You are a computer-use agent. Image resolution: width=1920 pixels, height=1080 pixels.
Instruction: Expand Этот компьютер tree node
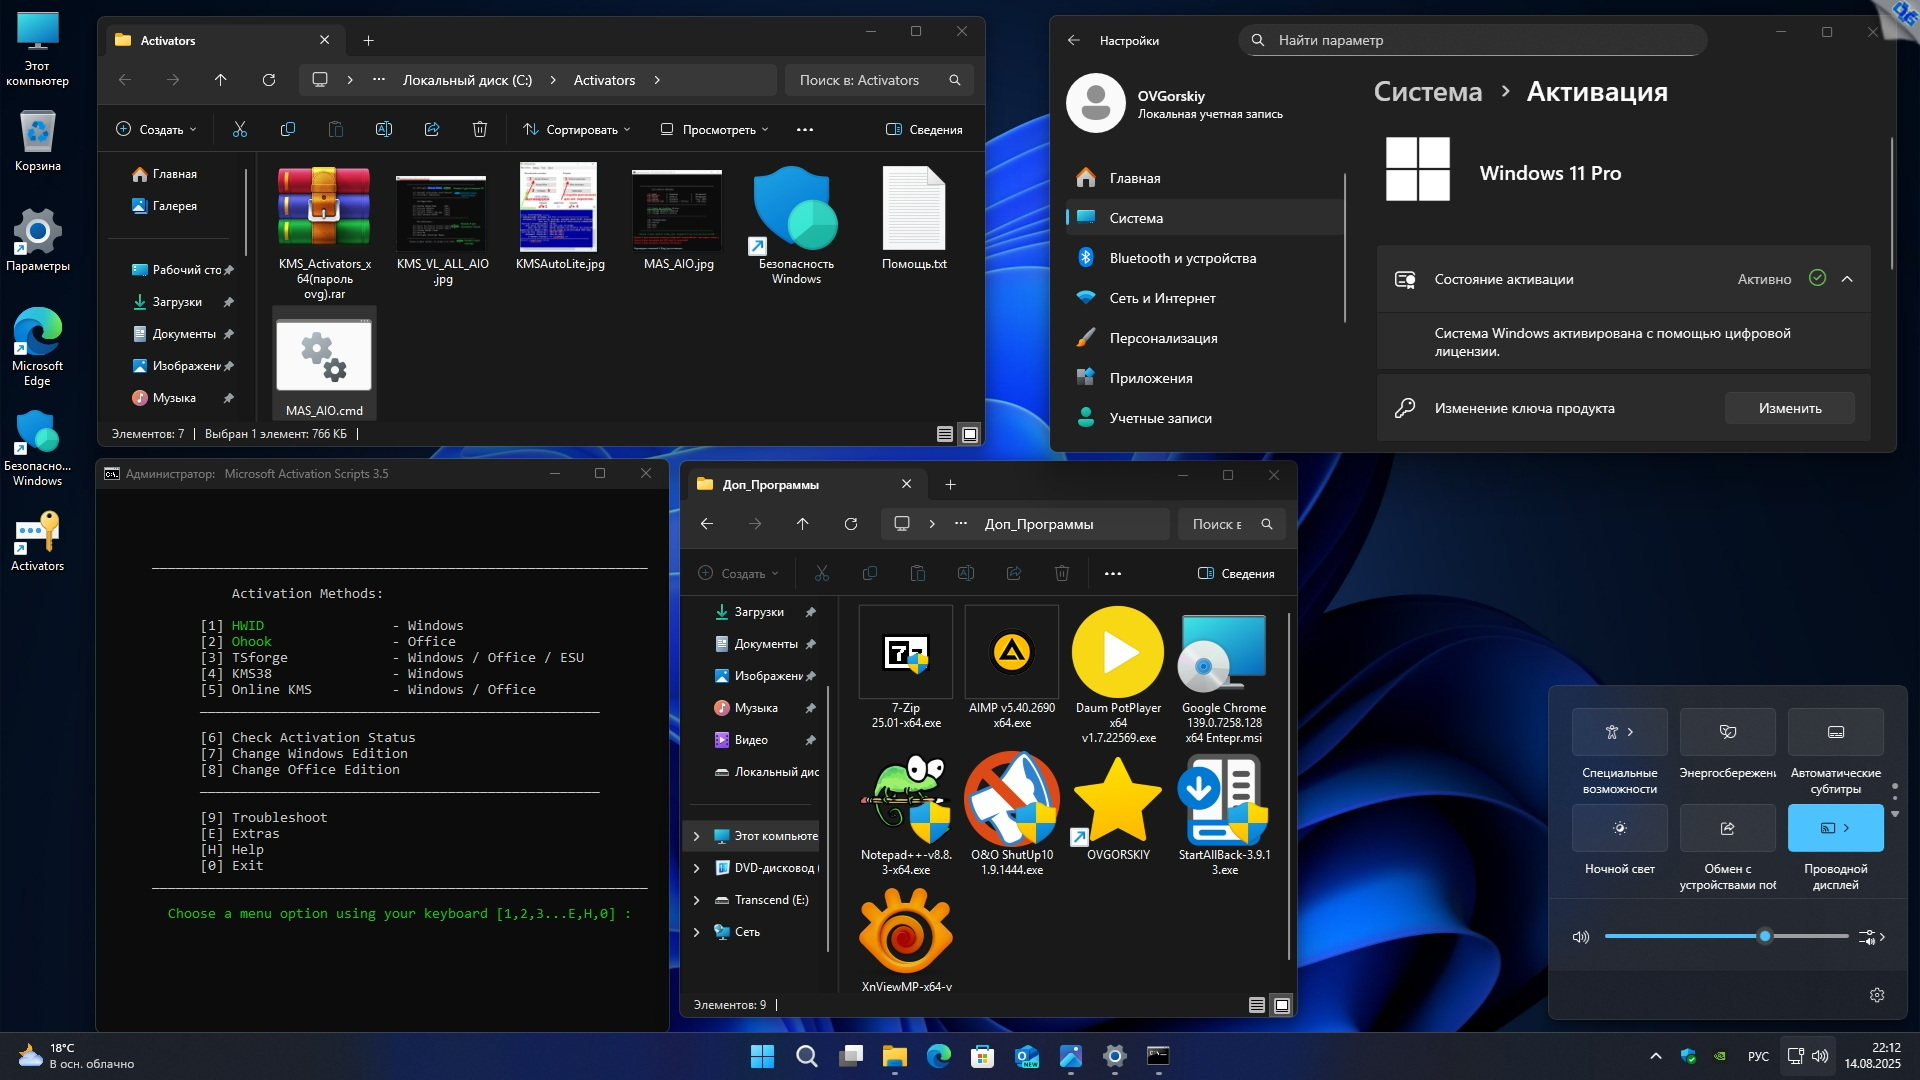[697, 836]
